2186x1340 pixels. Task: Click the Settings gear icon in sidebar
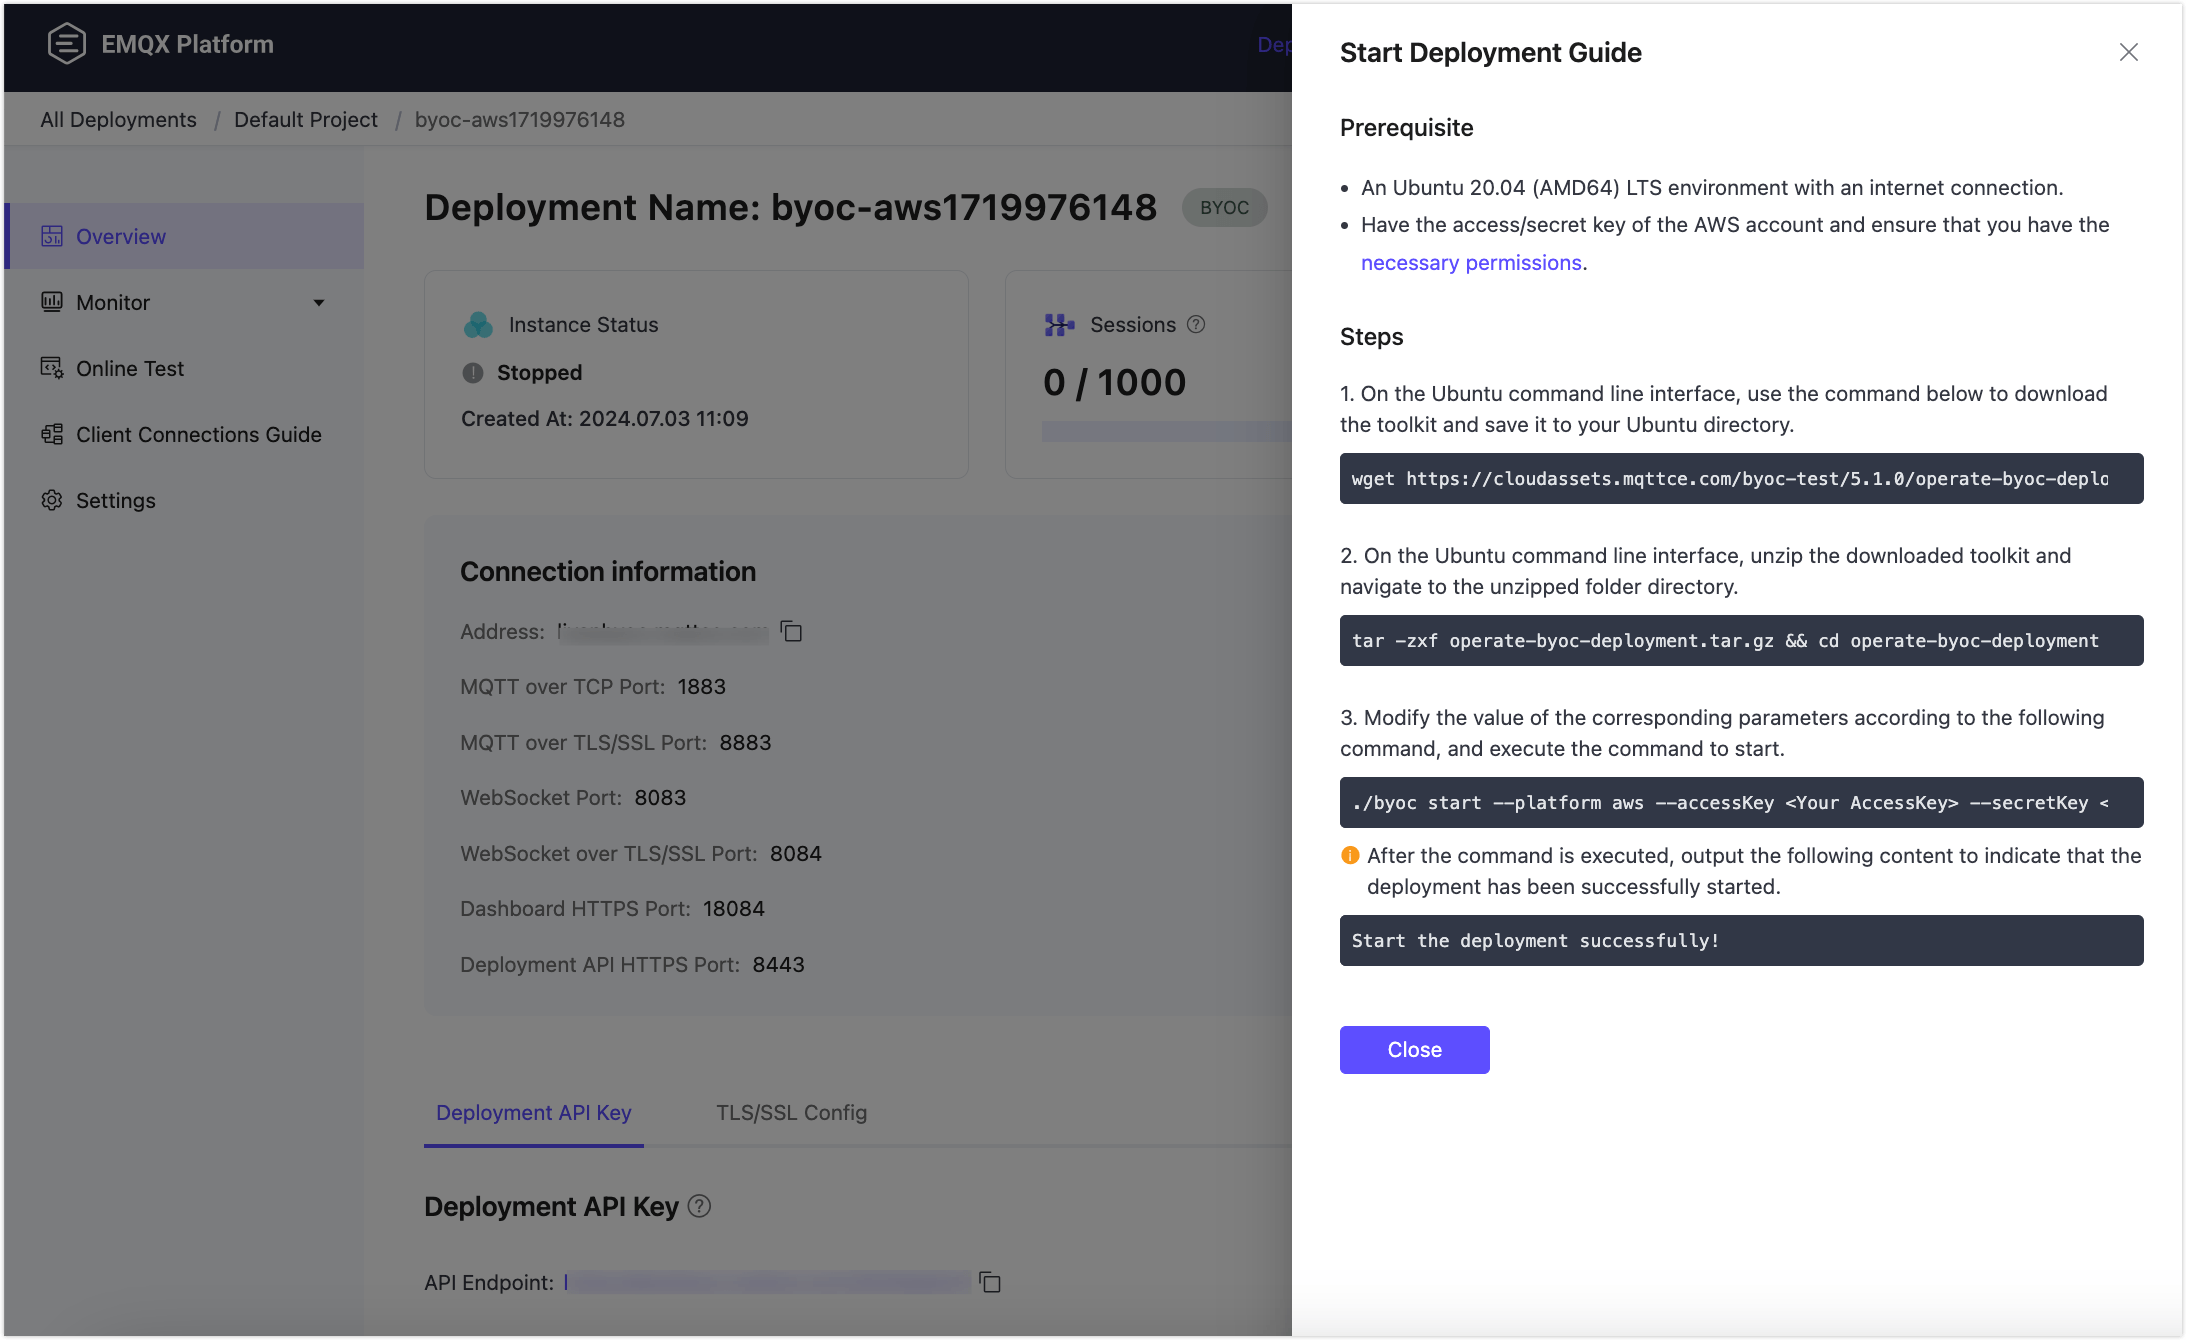click(52, 500)
